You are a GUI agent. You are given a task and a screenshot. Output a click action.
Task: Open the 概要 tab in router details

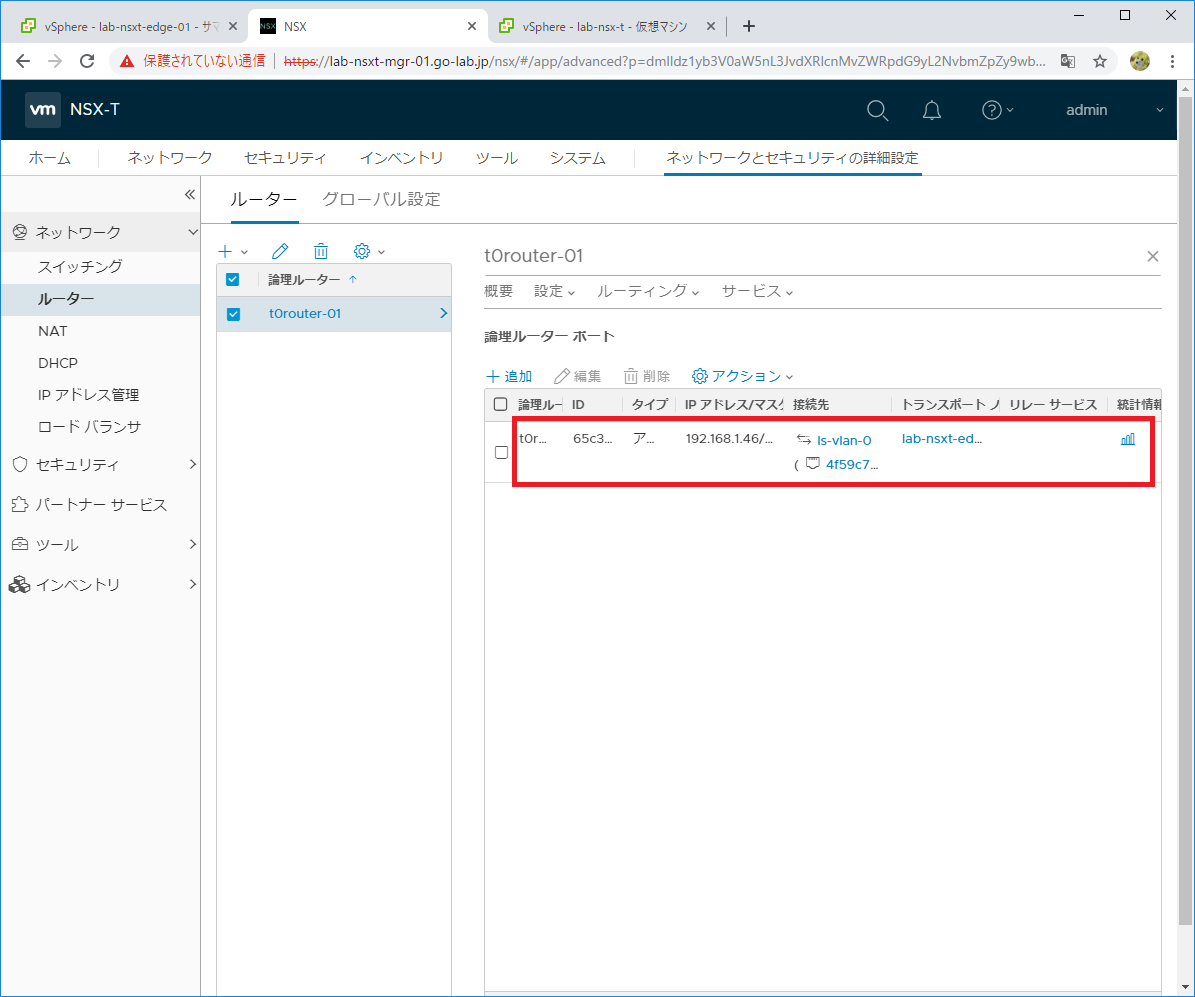pos(498,291)
